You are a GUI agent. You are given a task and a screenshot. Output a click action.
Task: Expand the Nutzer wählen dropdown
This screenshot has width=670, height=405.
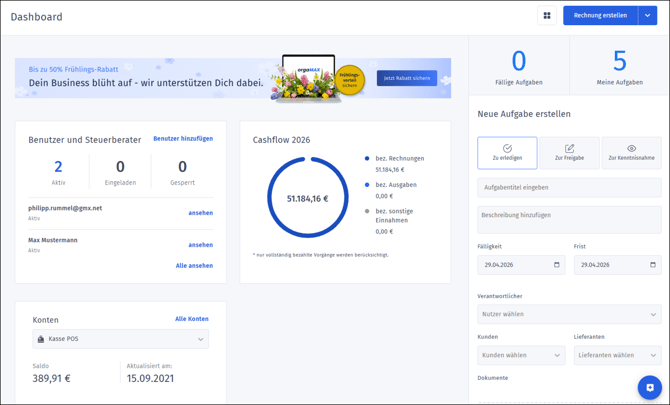pyautogui.click(x=569, y=314)
